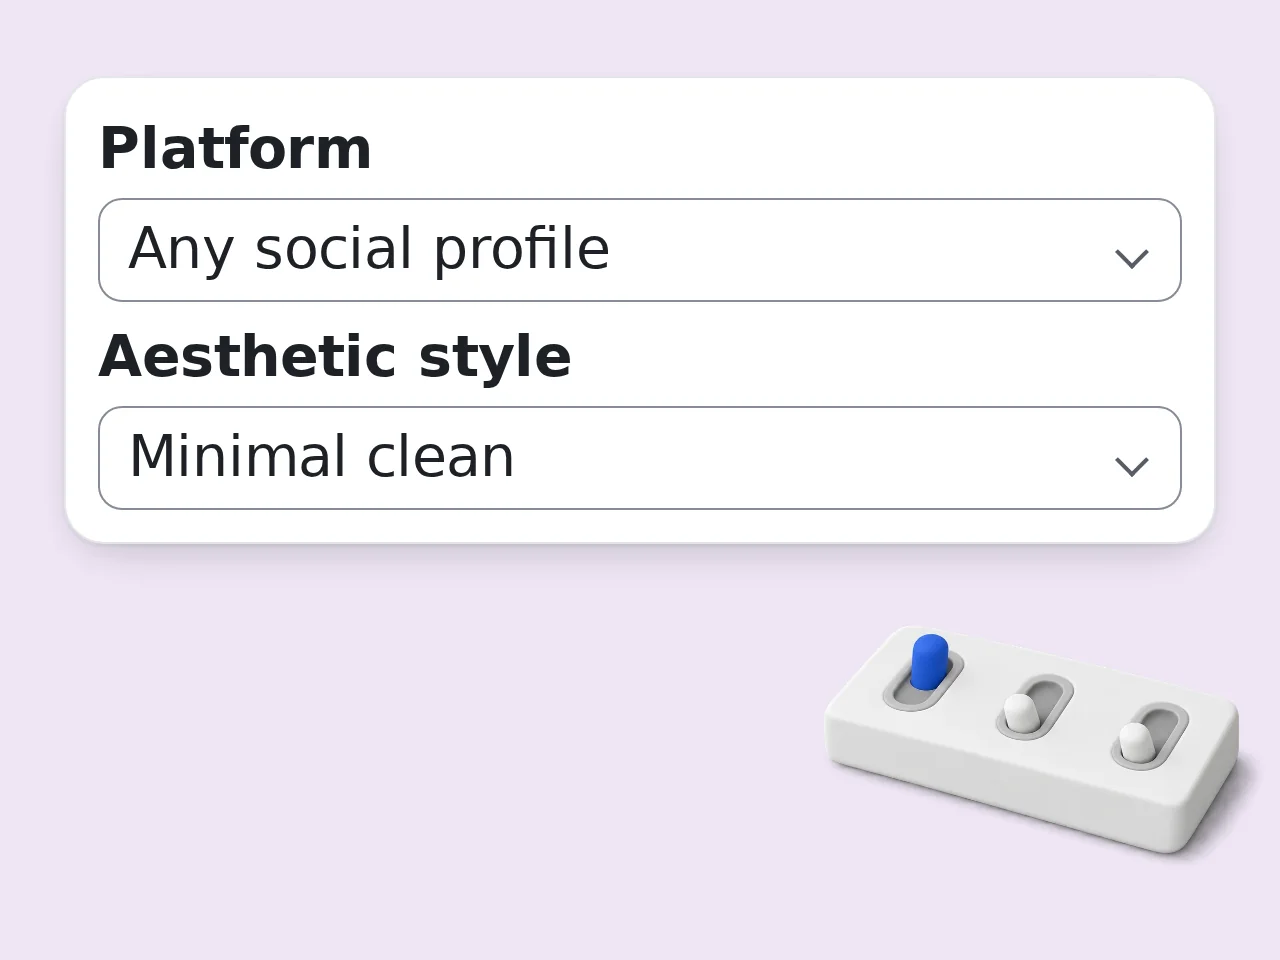The height and width of the screenshot is (960, 1280).
Task: Toggle the middle white switch knob
Action: pyautogui.click(x=1019, y=712)
